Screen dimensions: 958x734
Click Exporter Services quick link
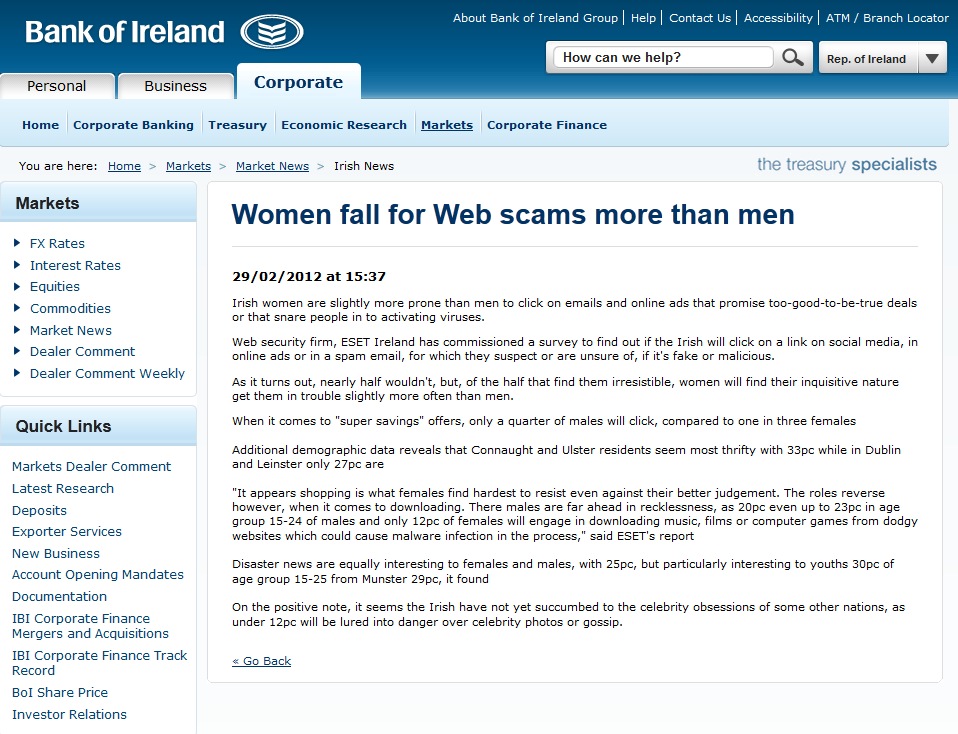coord(67,531)
